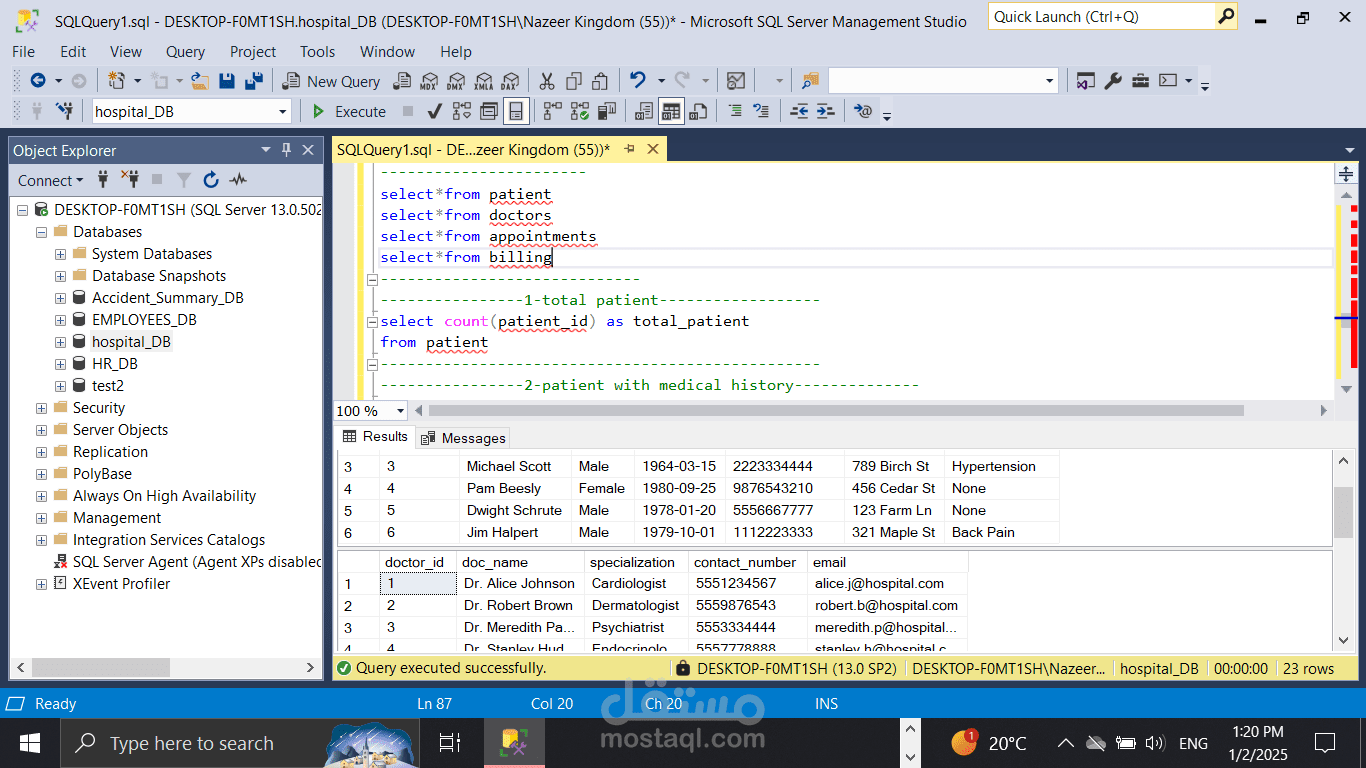1366x768 pixels.
Task: Click the DMX query icon
Action: (456, 81)
